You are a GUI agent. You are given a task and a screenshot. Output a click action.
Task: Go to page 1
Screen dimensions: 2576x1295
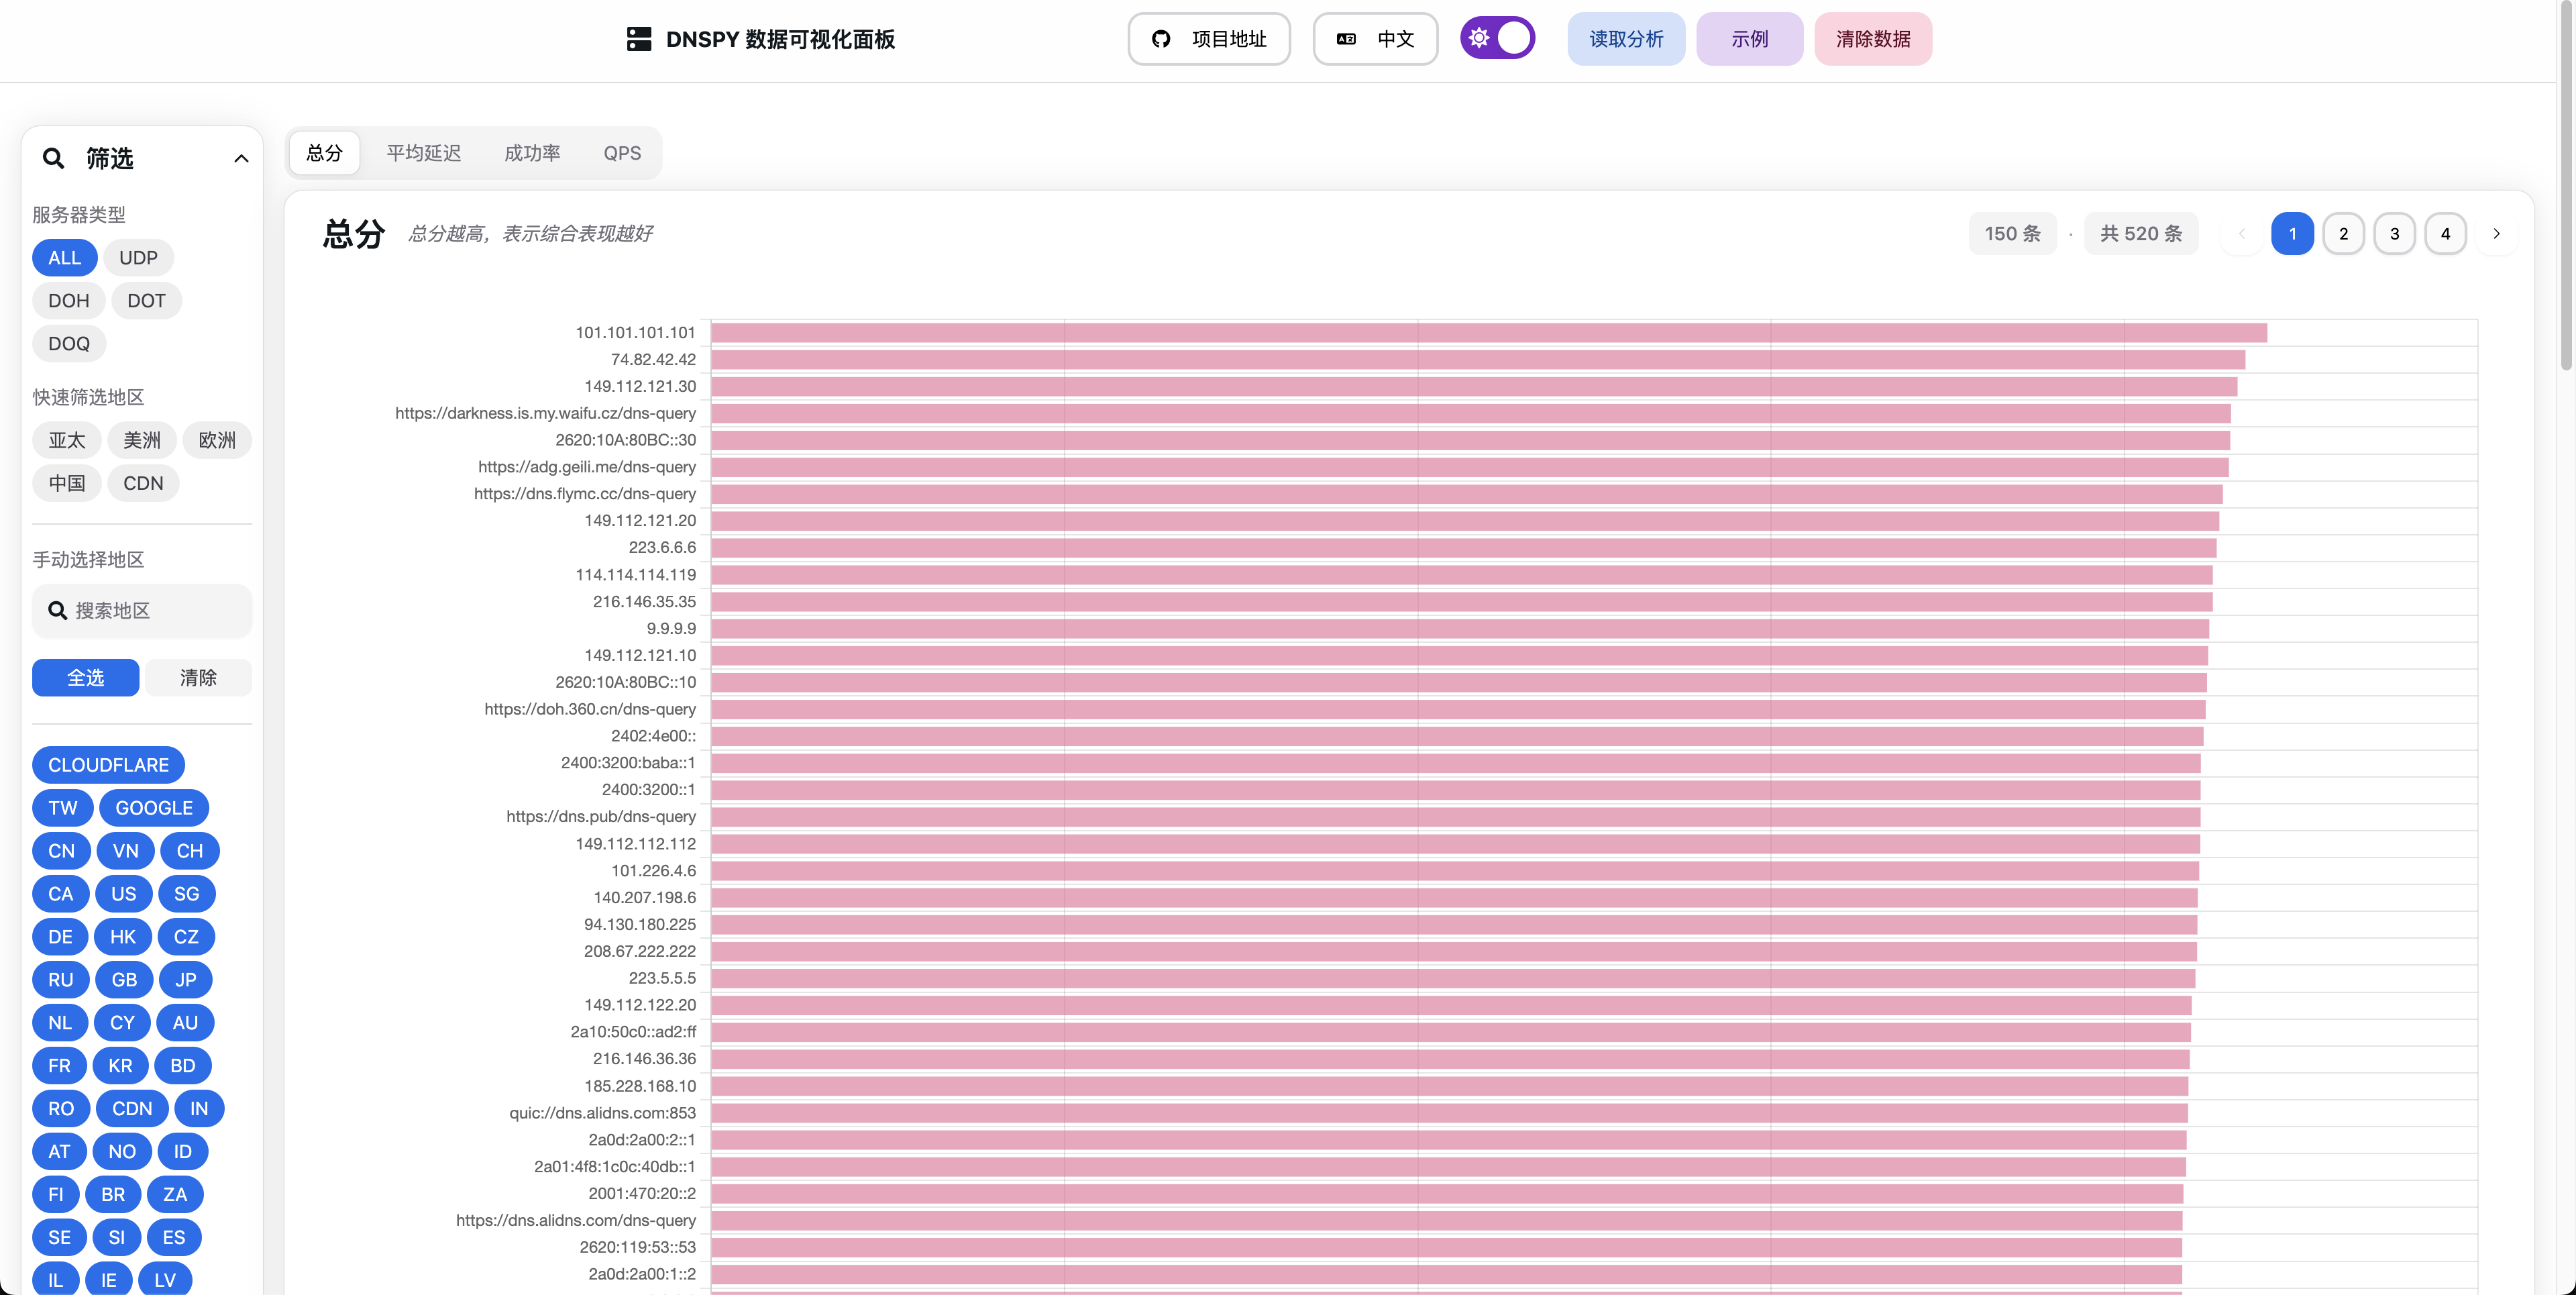[2292, 234]
